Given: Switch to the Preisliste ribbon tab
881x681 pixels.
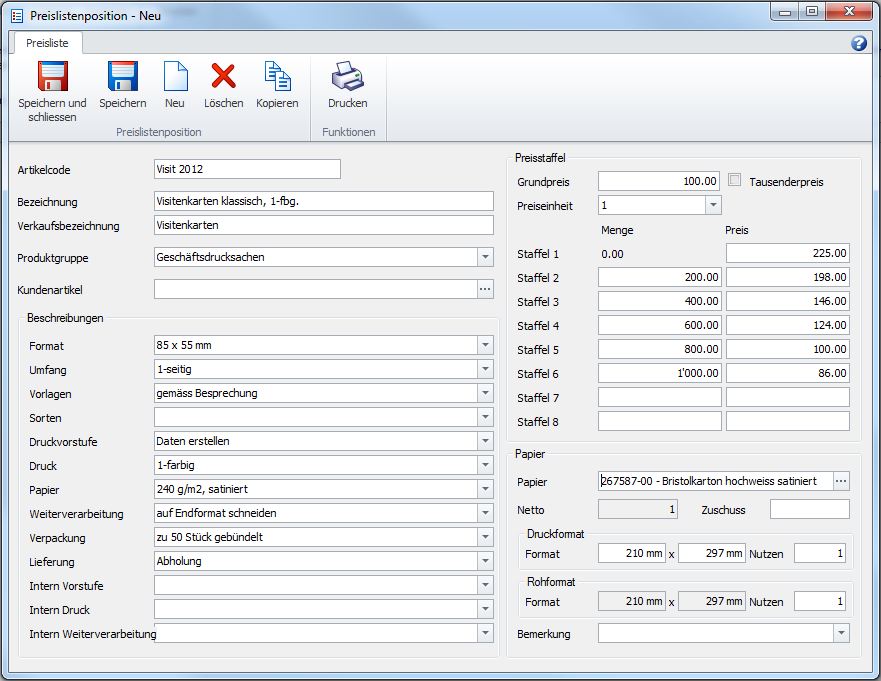Looking at the screenshot, I should pos(46,43).
